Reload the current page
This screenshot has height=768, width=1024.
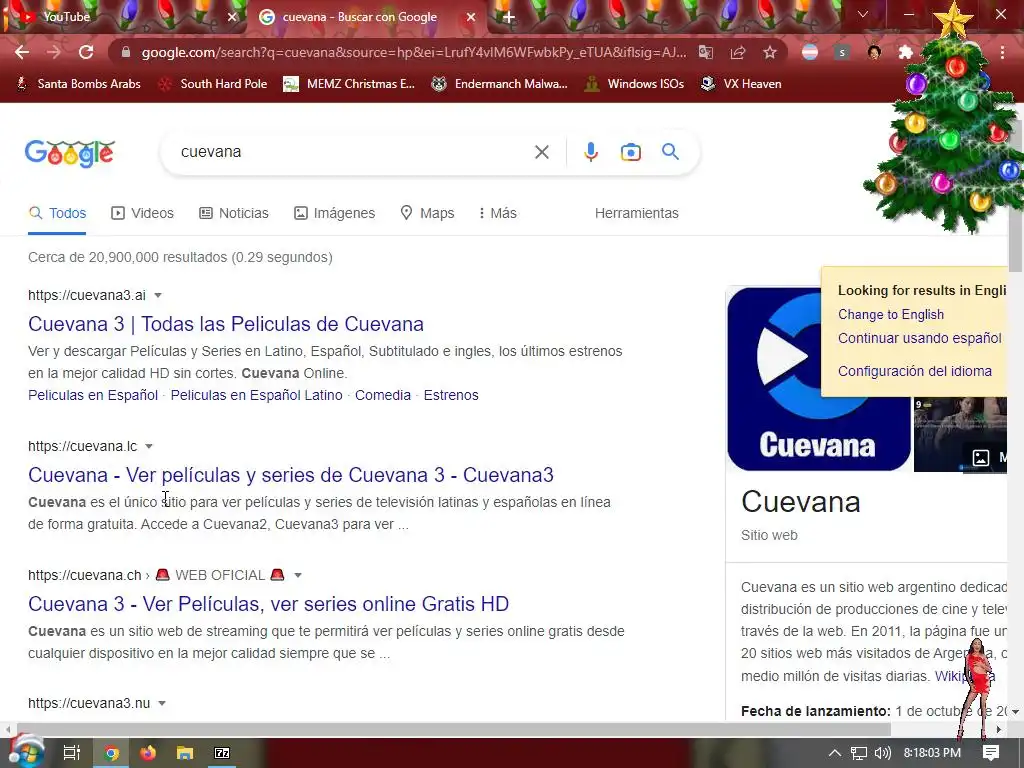[x=86, y=52]
